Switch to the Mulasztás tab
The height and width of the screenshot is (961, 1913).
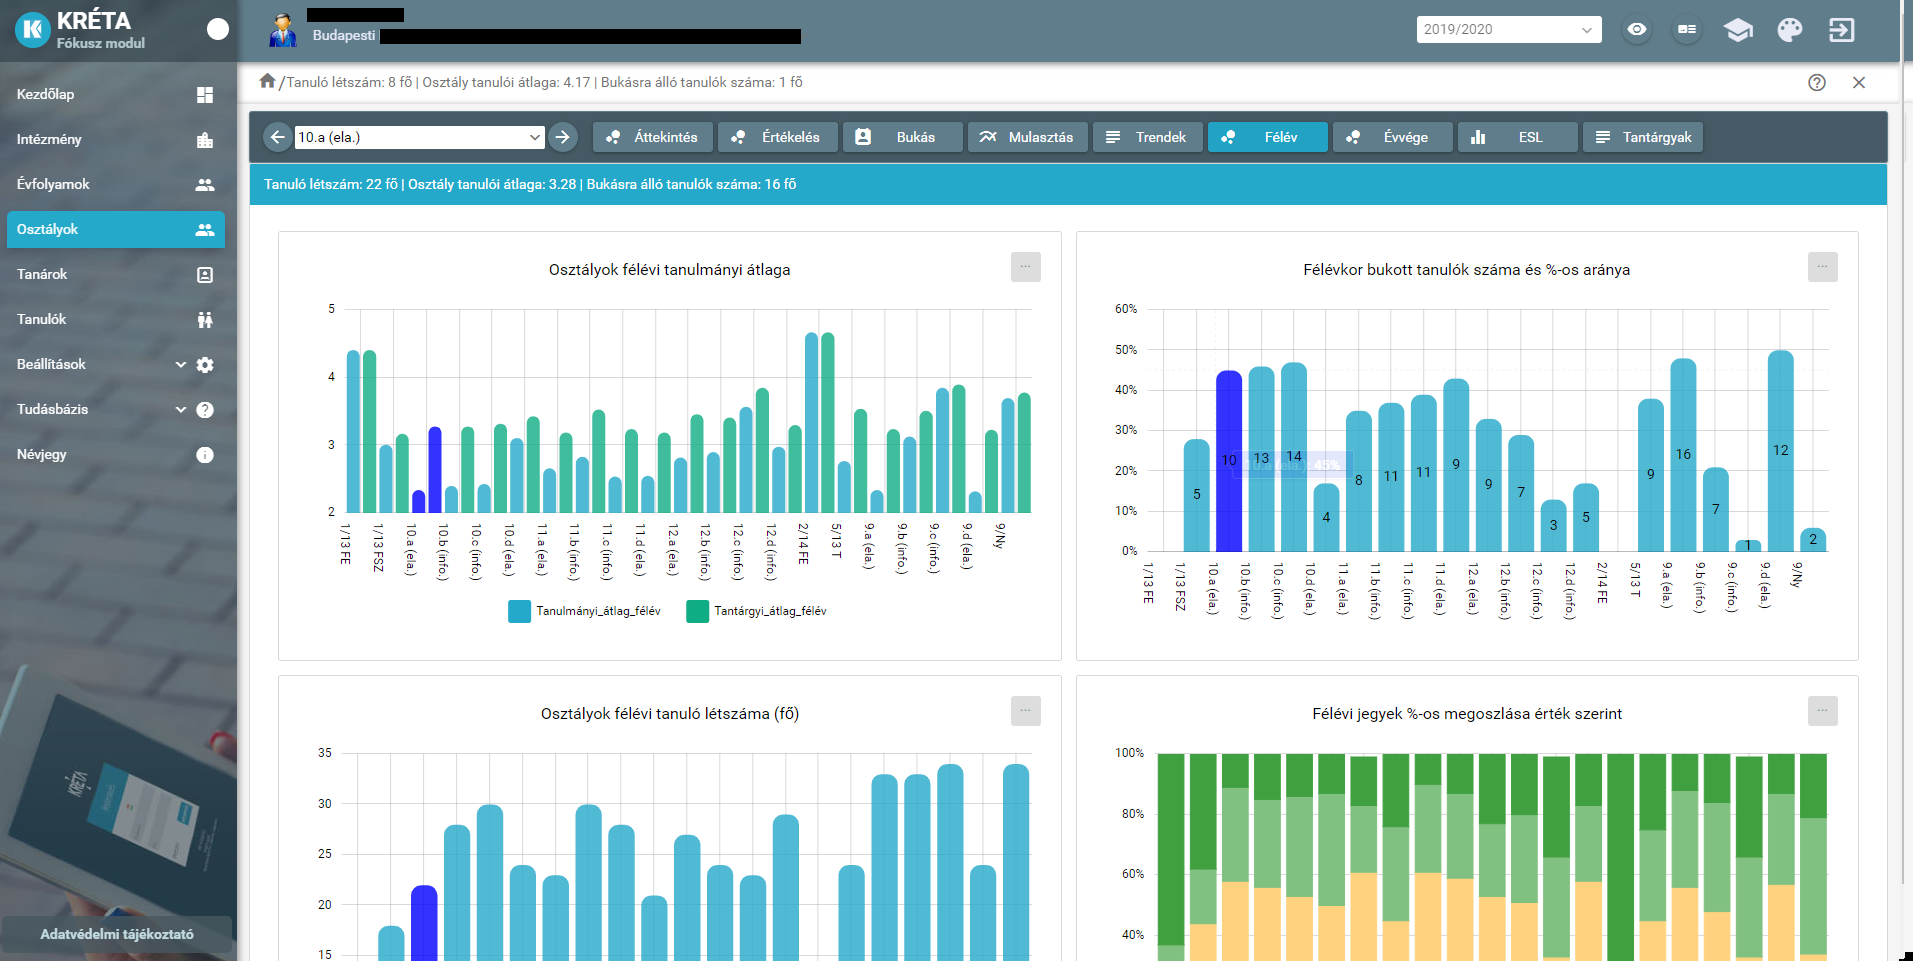coord(1027,137)
